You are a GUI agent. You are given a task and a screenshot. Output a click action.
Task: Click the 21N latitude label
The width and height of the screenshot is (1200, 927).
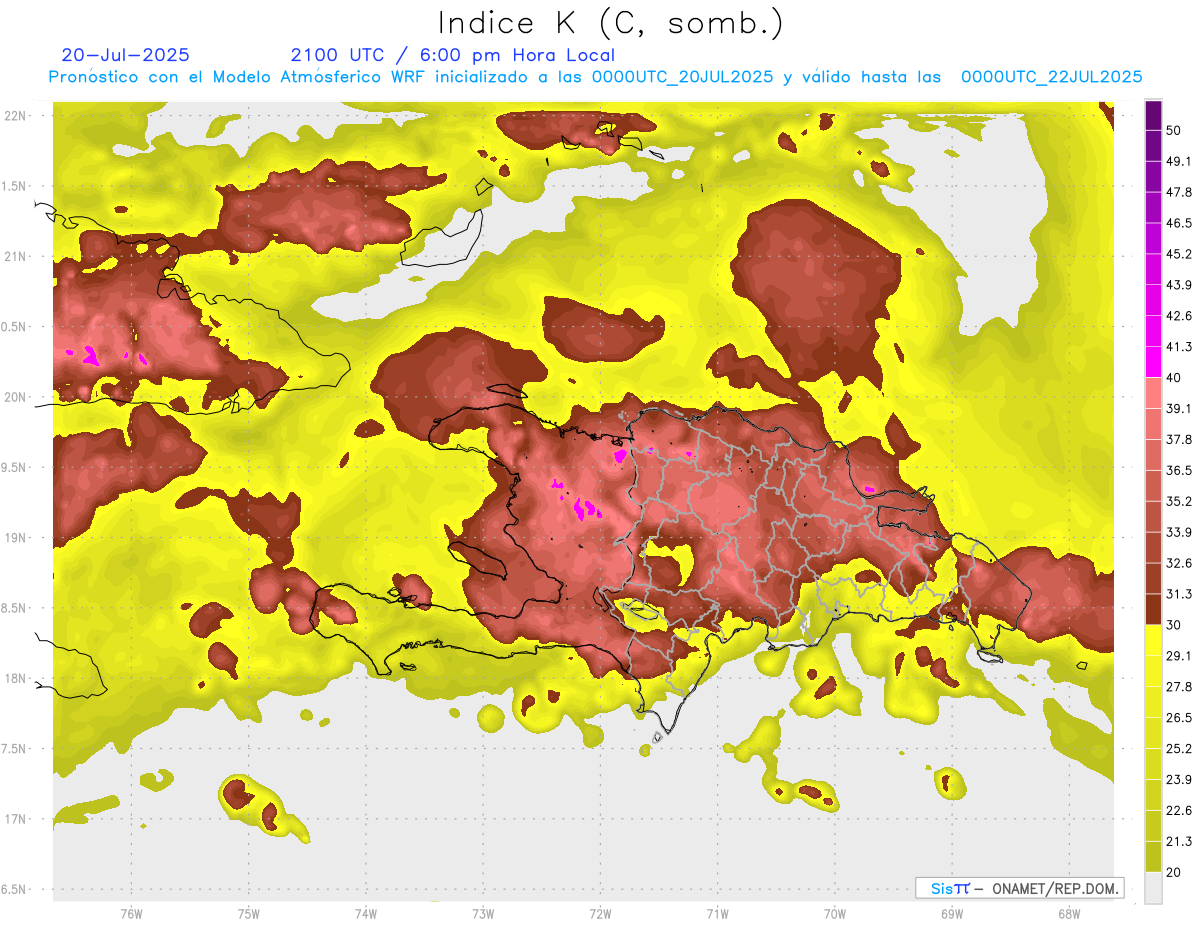tap(15, 256)
